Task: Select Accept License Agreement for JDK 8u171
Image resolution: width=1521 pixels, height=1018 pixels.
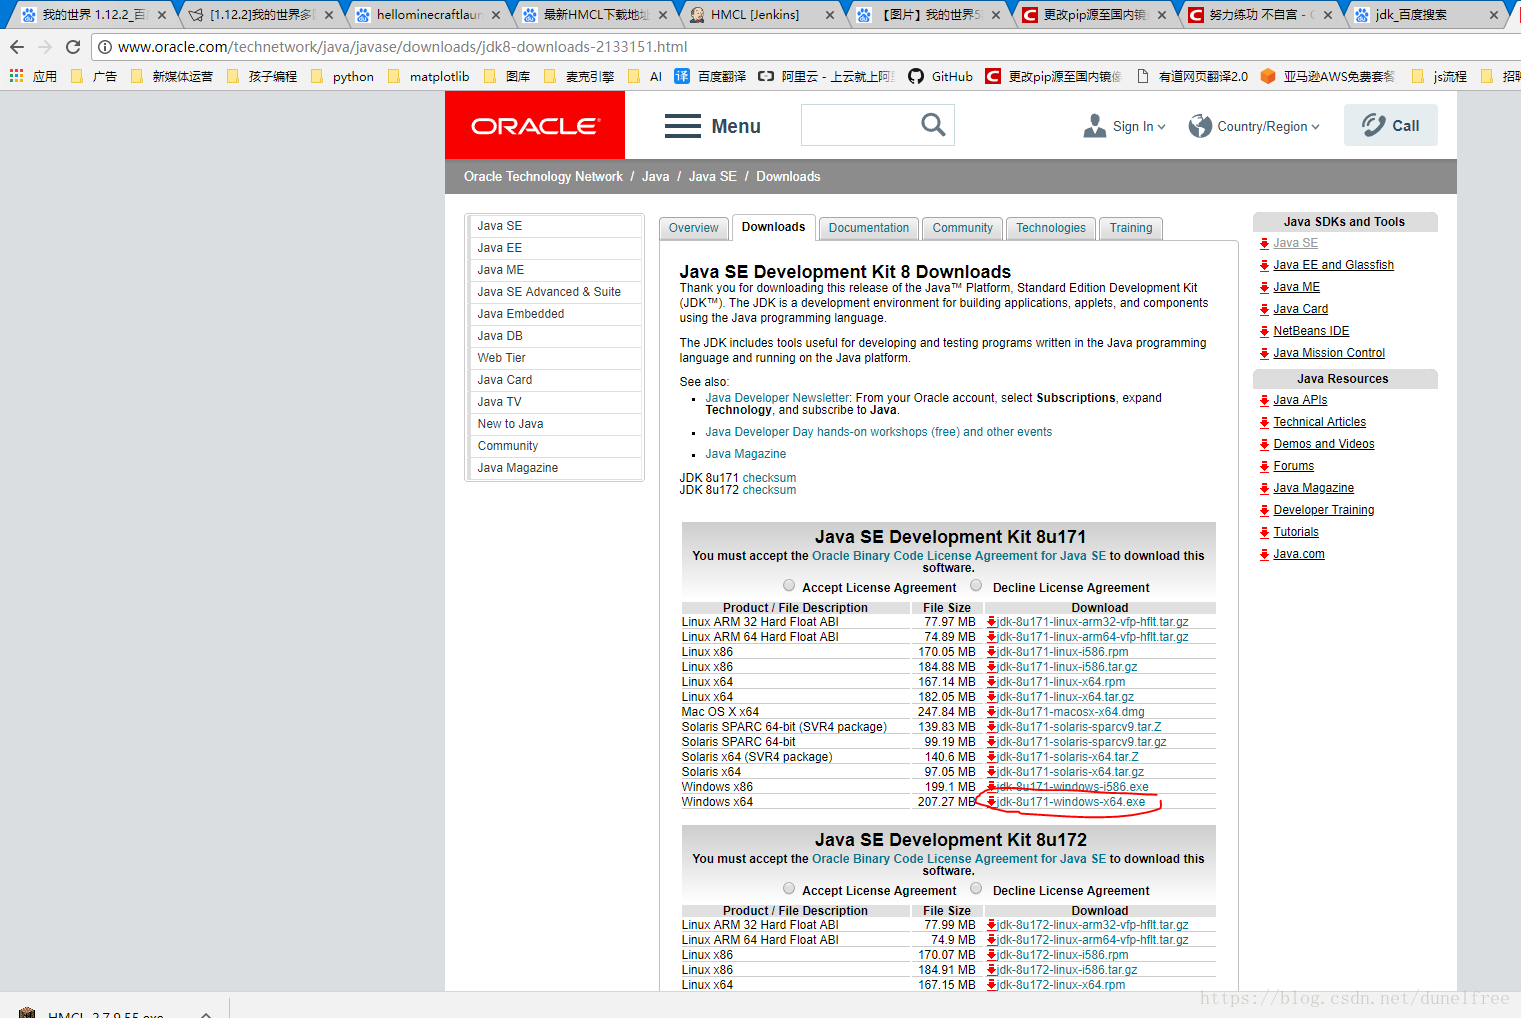Action: [x=789, y=586]
